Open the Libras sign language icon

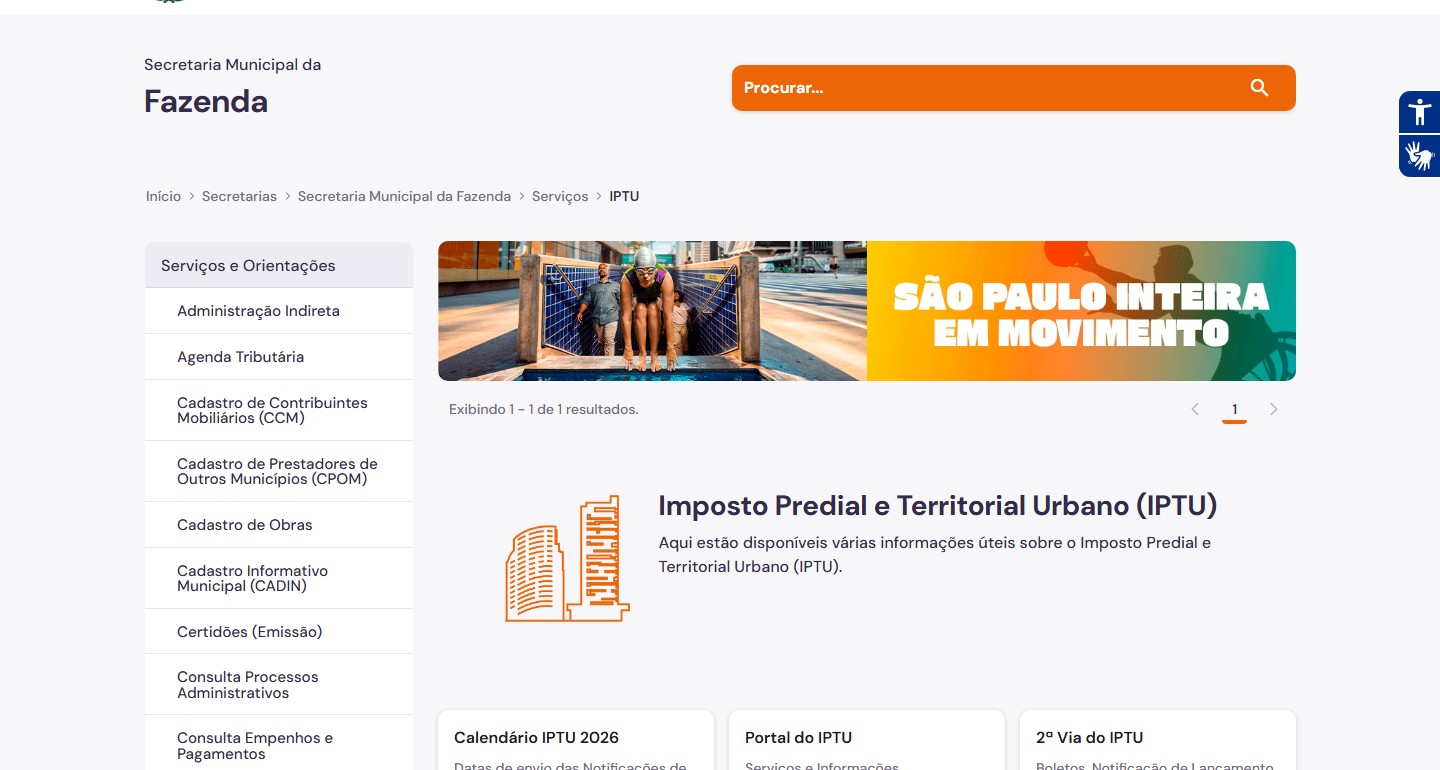tap(1420, 156)
